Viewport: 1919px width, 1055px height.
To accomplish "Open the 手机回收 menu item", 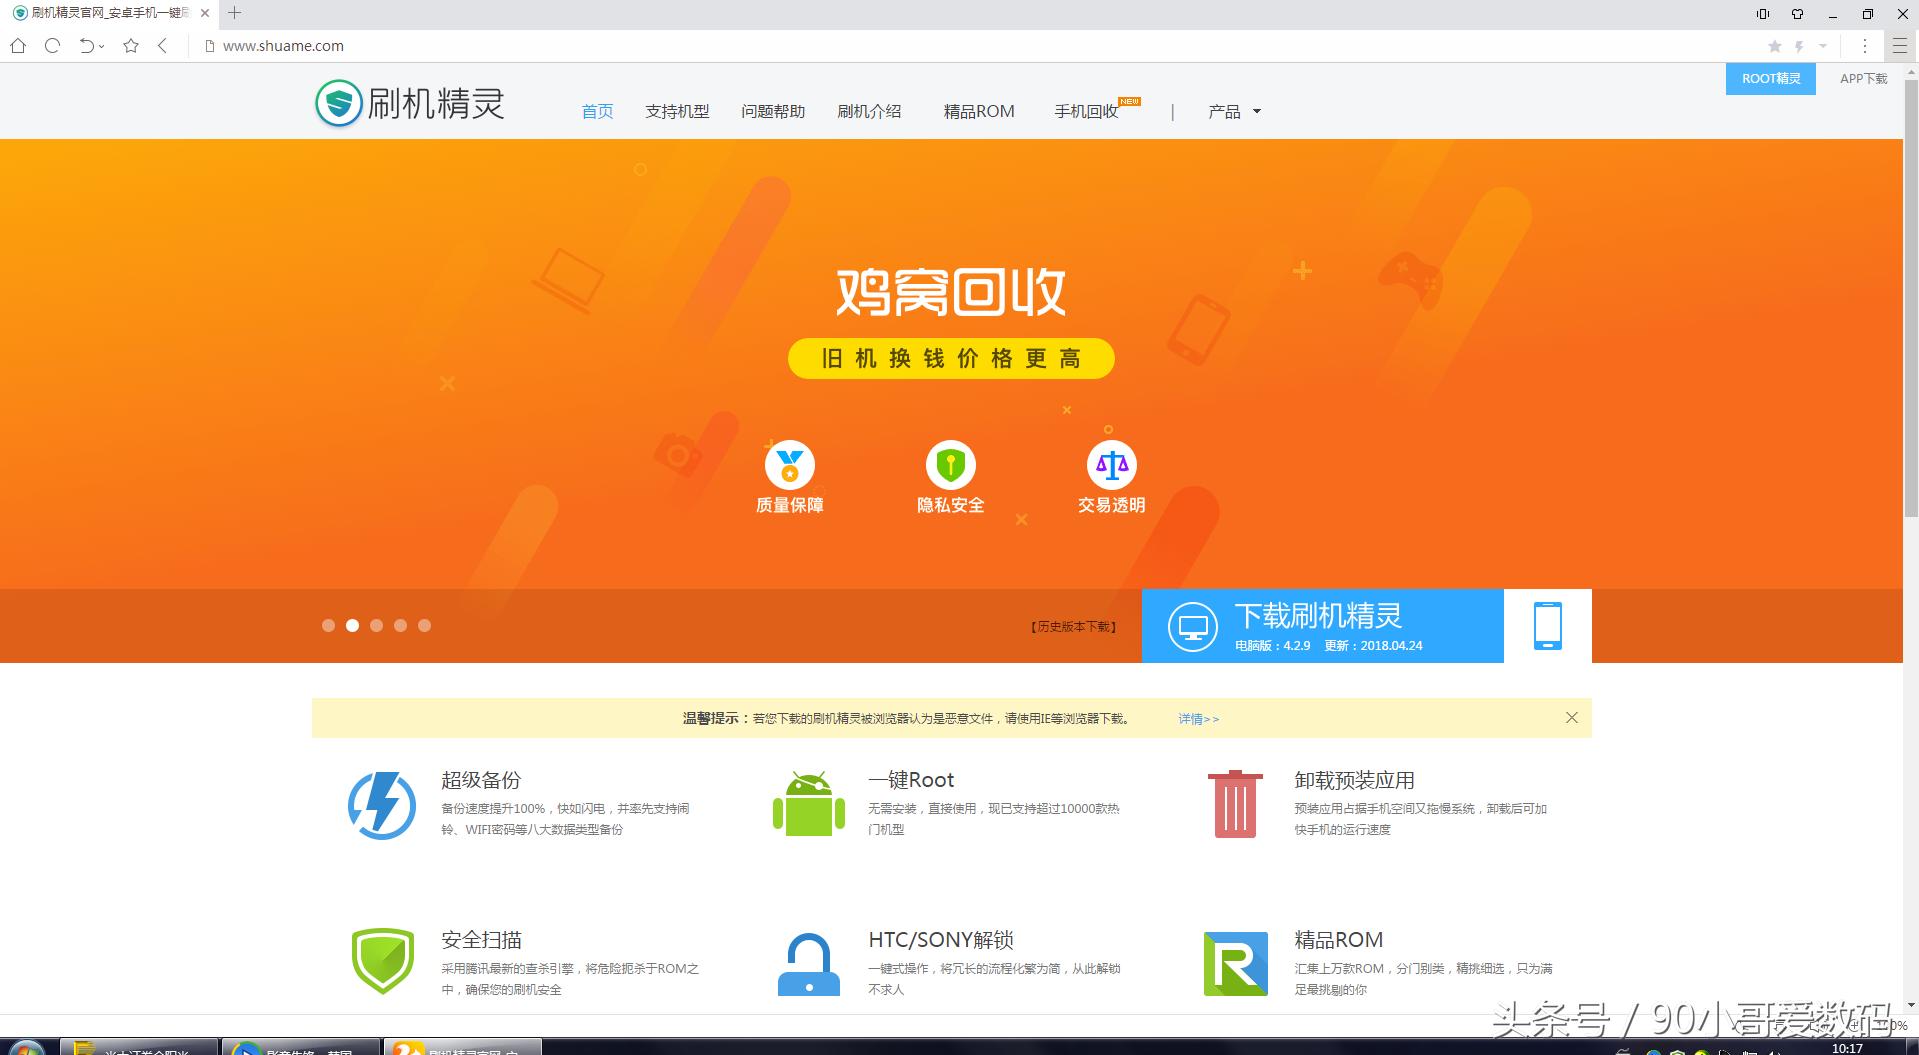I will [1086, 111].
